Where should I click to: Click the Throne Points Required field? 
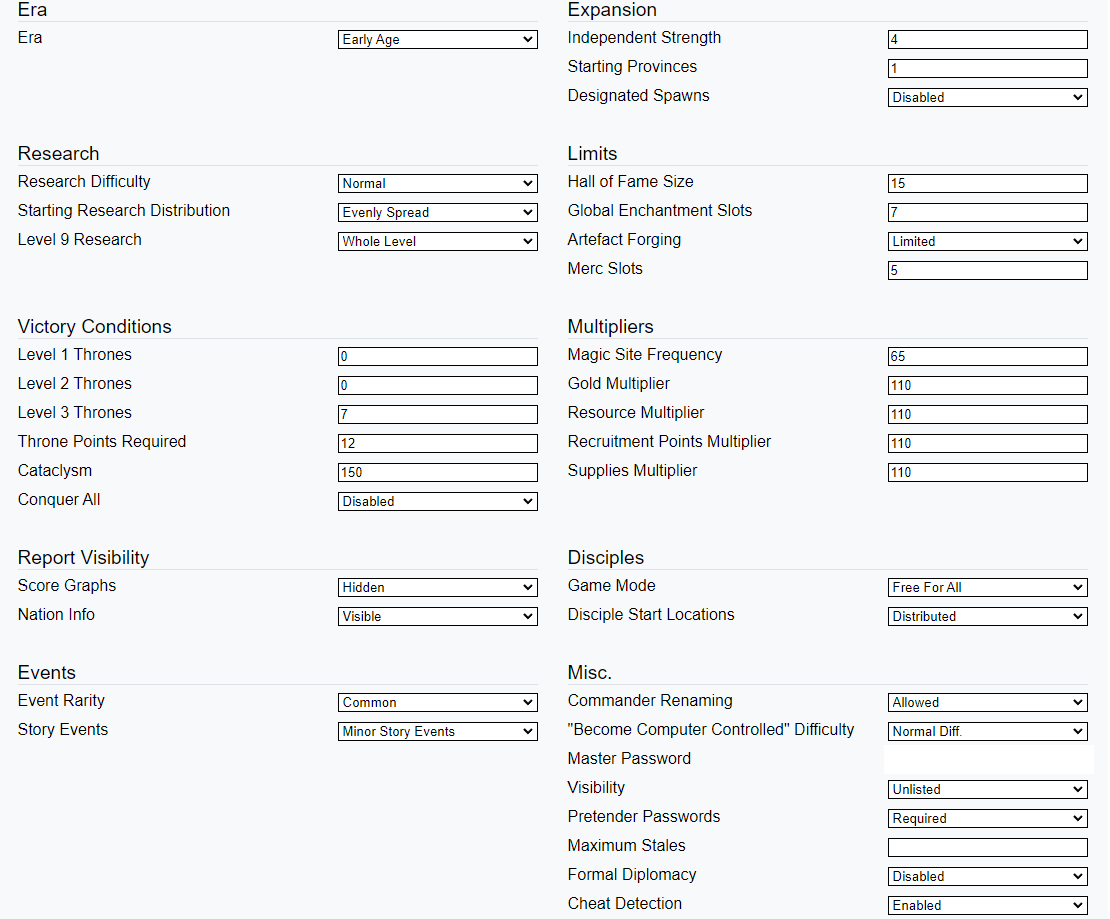pyautogui.click(x=437, y=443)
